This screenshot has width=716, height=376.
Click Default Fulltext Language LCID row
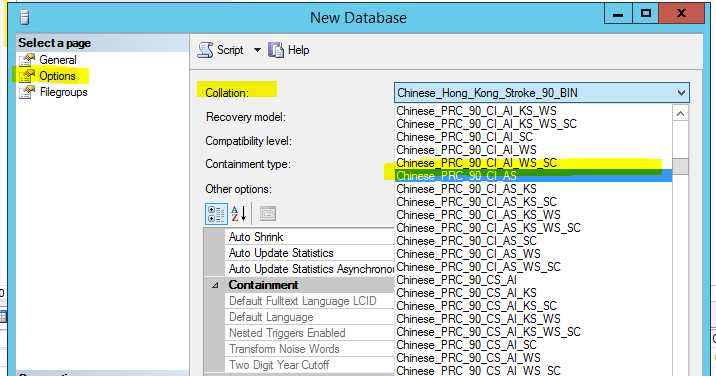pos(309,301)
